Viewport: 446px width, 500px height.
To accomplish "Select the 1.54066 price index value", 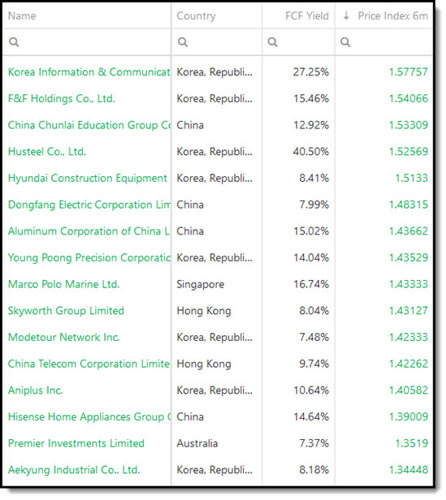I will click(x=409, y=99).
